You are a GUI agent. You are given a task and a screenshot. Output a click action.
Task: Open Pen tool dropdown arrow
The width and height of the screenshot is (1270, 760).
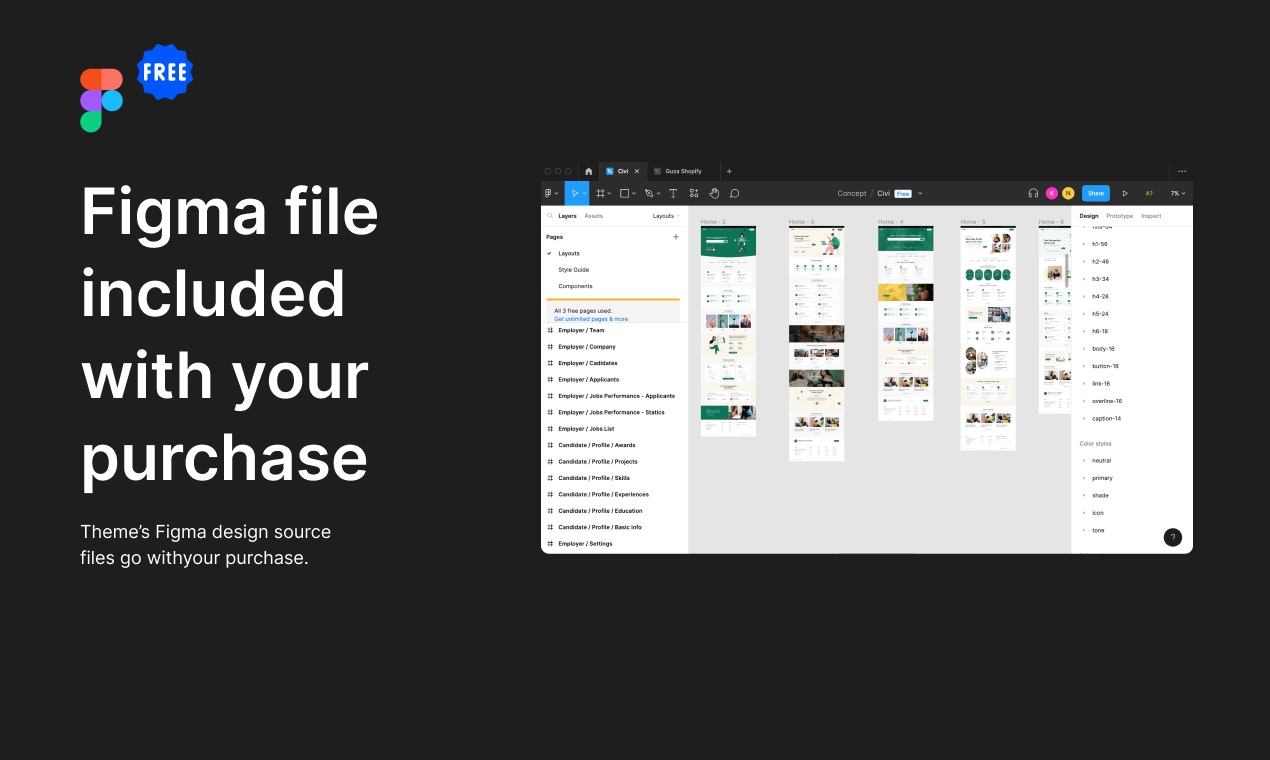[x=658, y=194]
